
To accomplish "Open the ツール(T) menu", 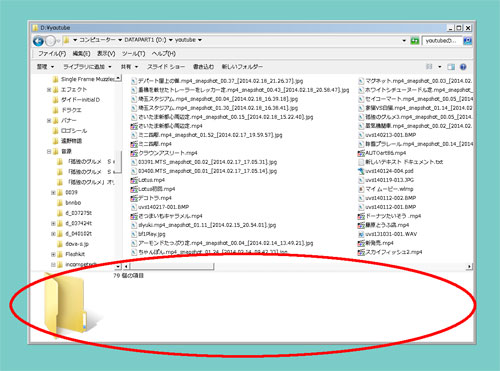I will [133, 53].
